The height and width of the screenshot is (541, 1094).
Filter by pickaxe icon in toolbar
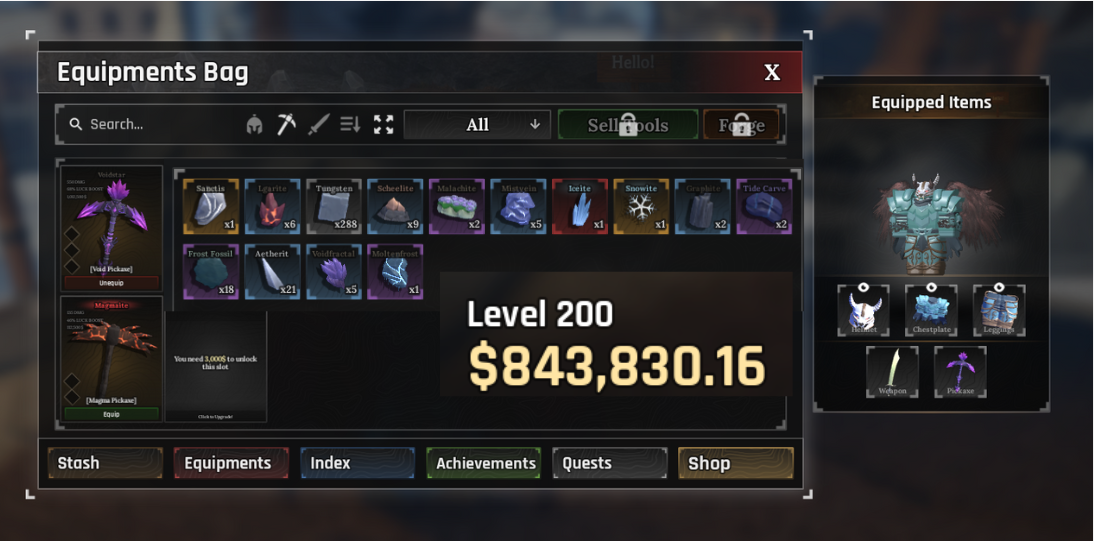[x=286, y=125]
